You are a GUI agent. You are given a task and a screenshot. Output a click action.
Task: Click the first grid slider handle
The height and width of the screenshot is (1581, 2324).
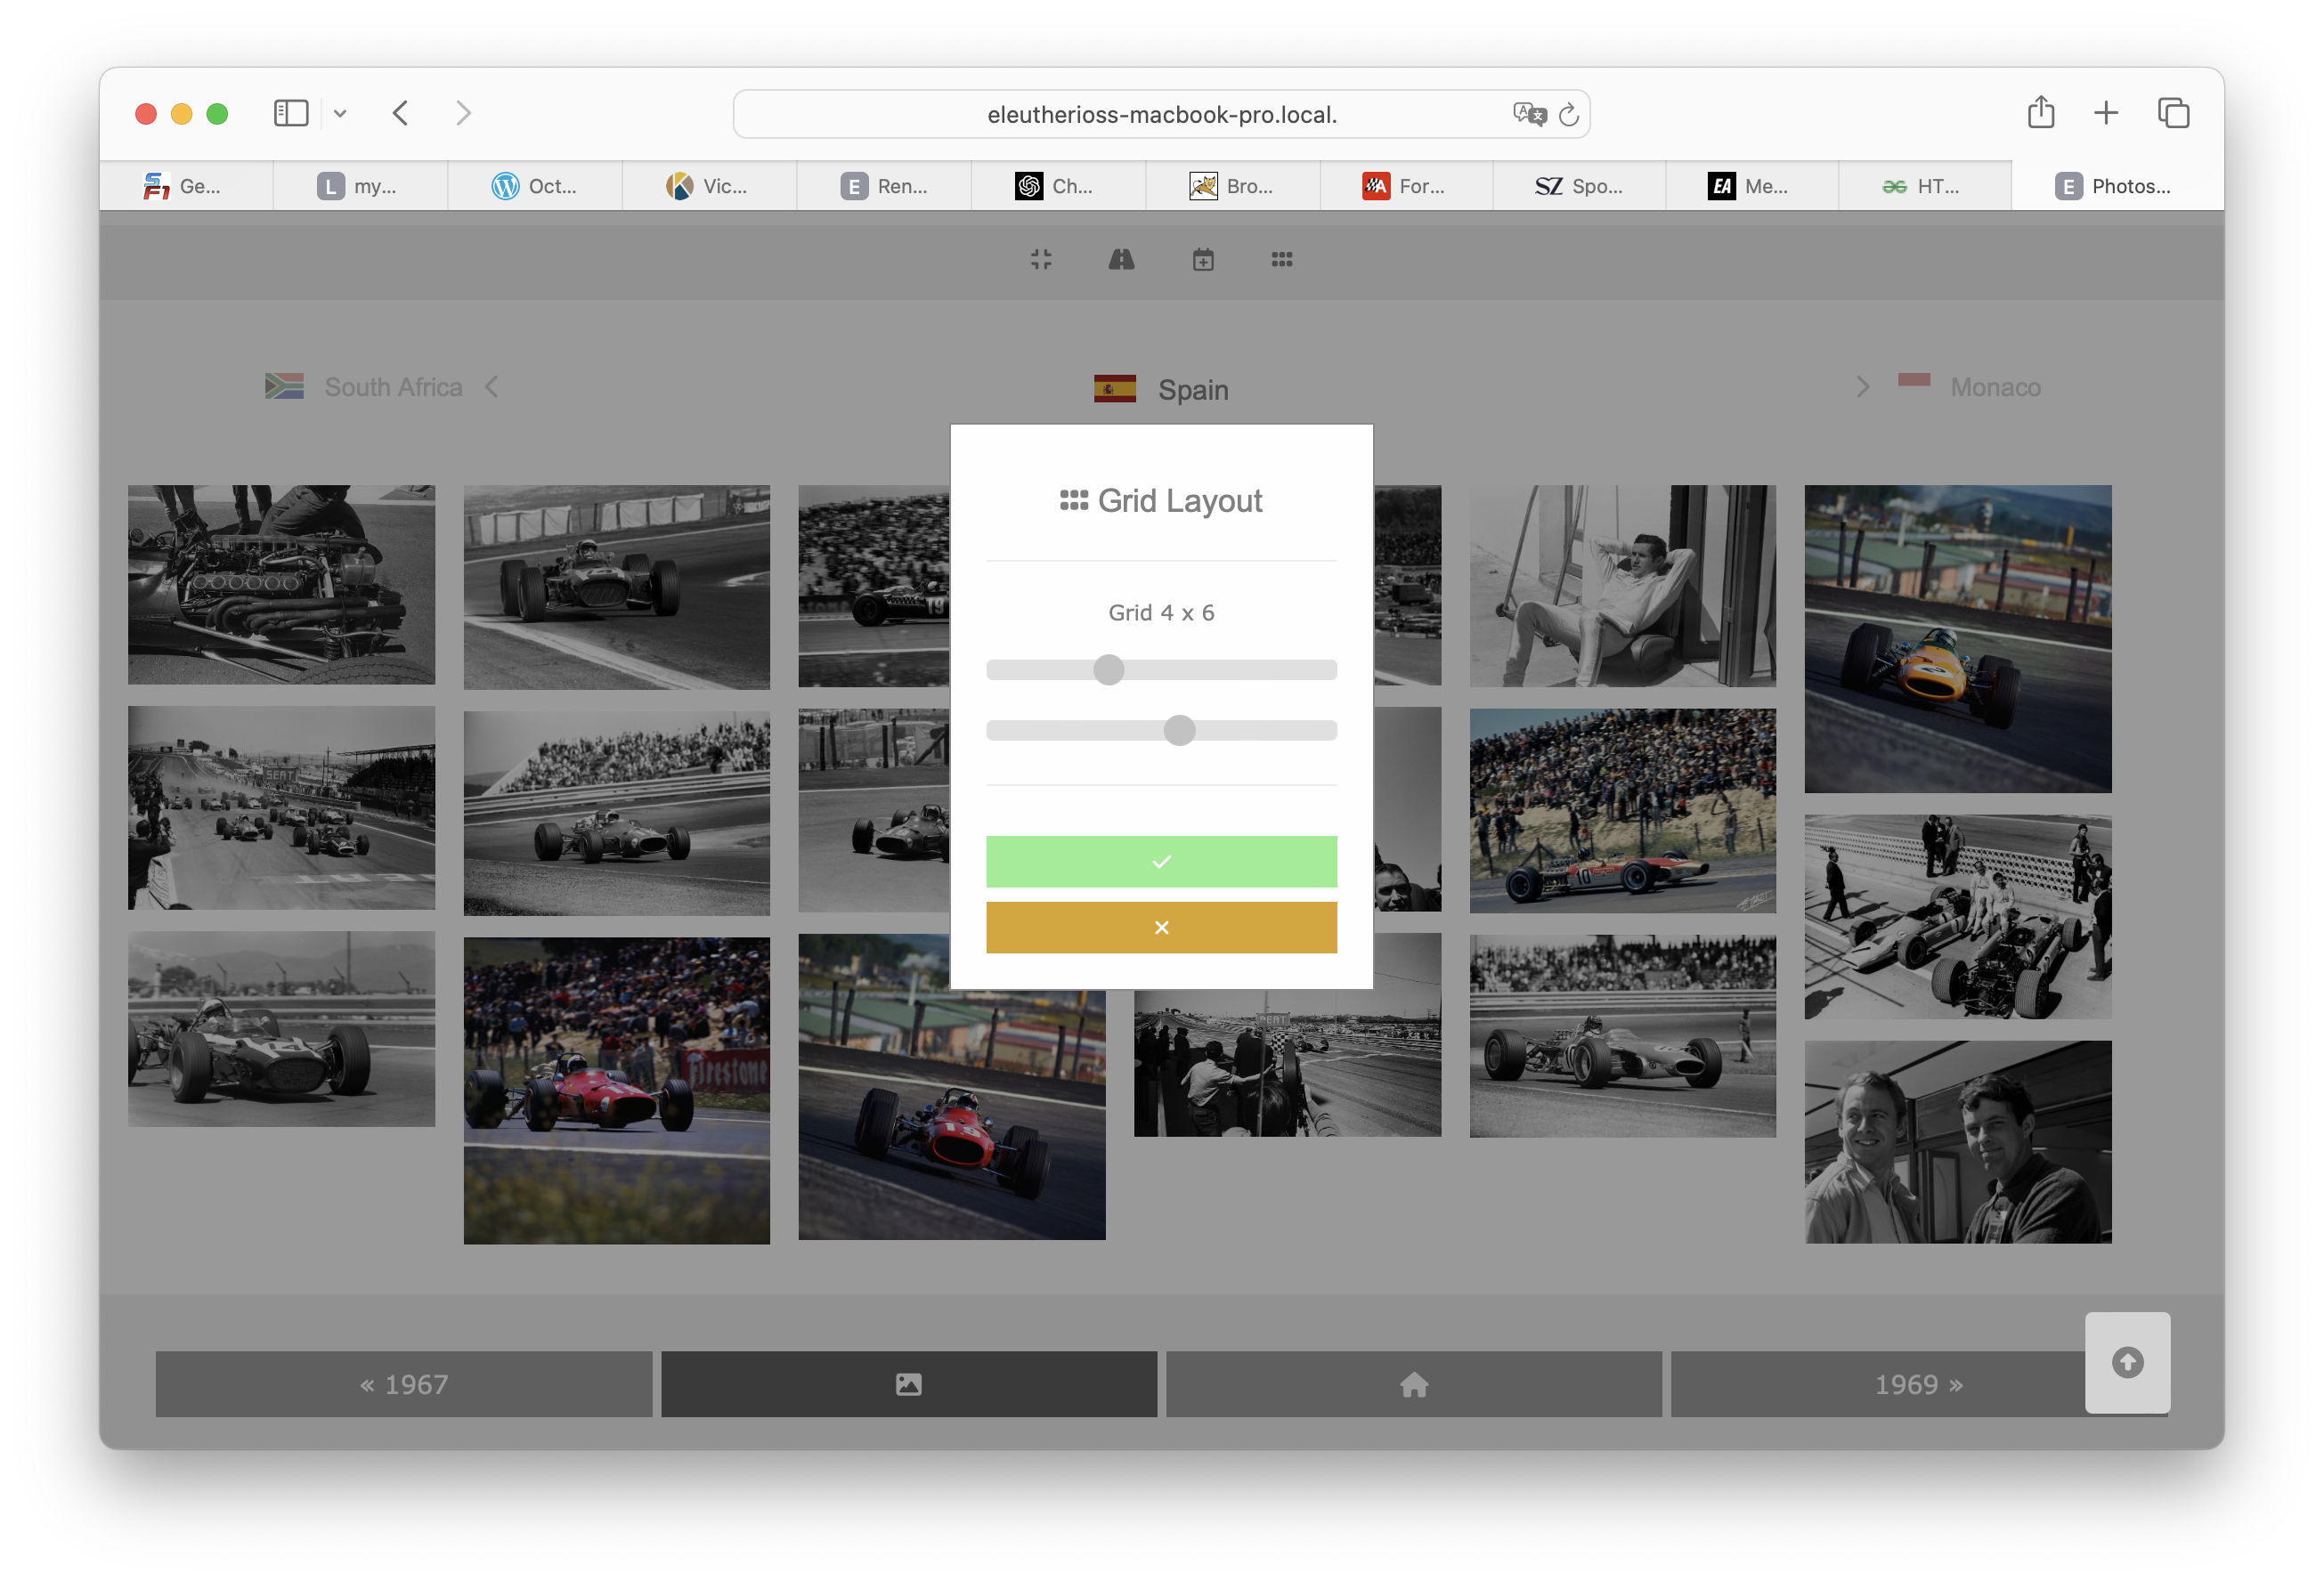click(1108, 670)
